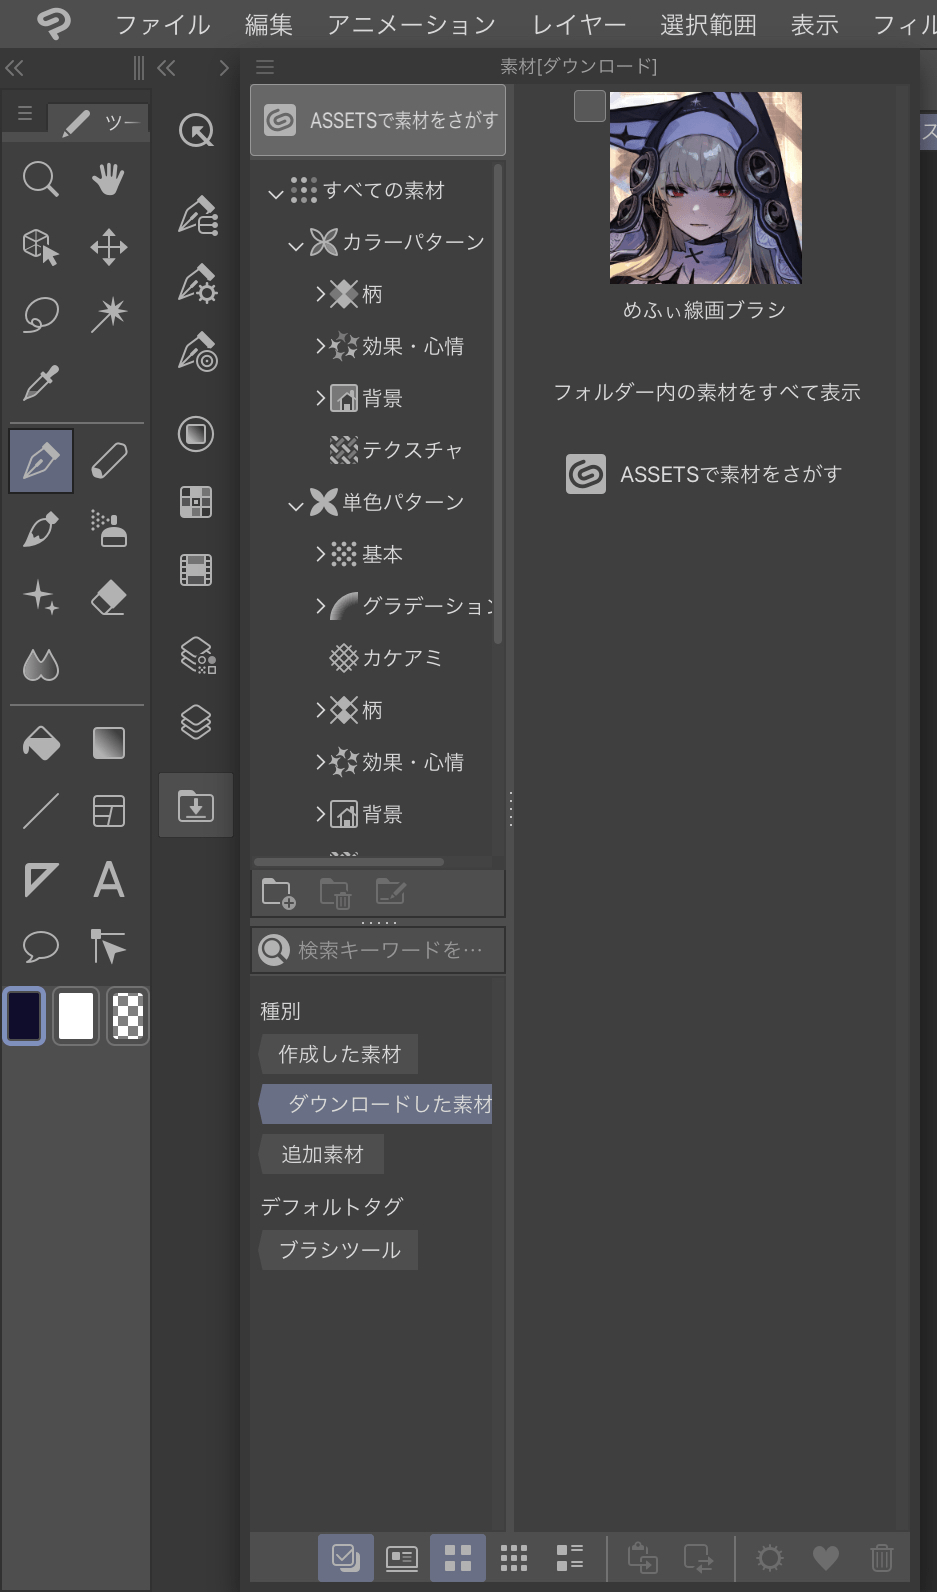Viewport: 937px width, 1592px height.
Task: Select the transparent checkered color swatch
Action: 128,1016
